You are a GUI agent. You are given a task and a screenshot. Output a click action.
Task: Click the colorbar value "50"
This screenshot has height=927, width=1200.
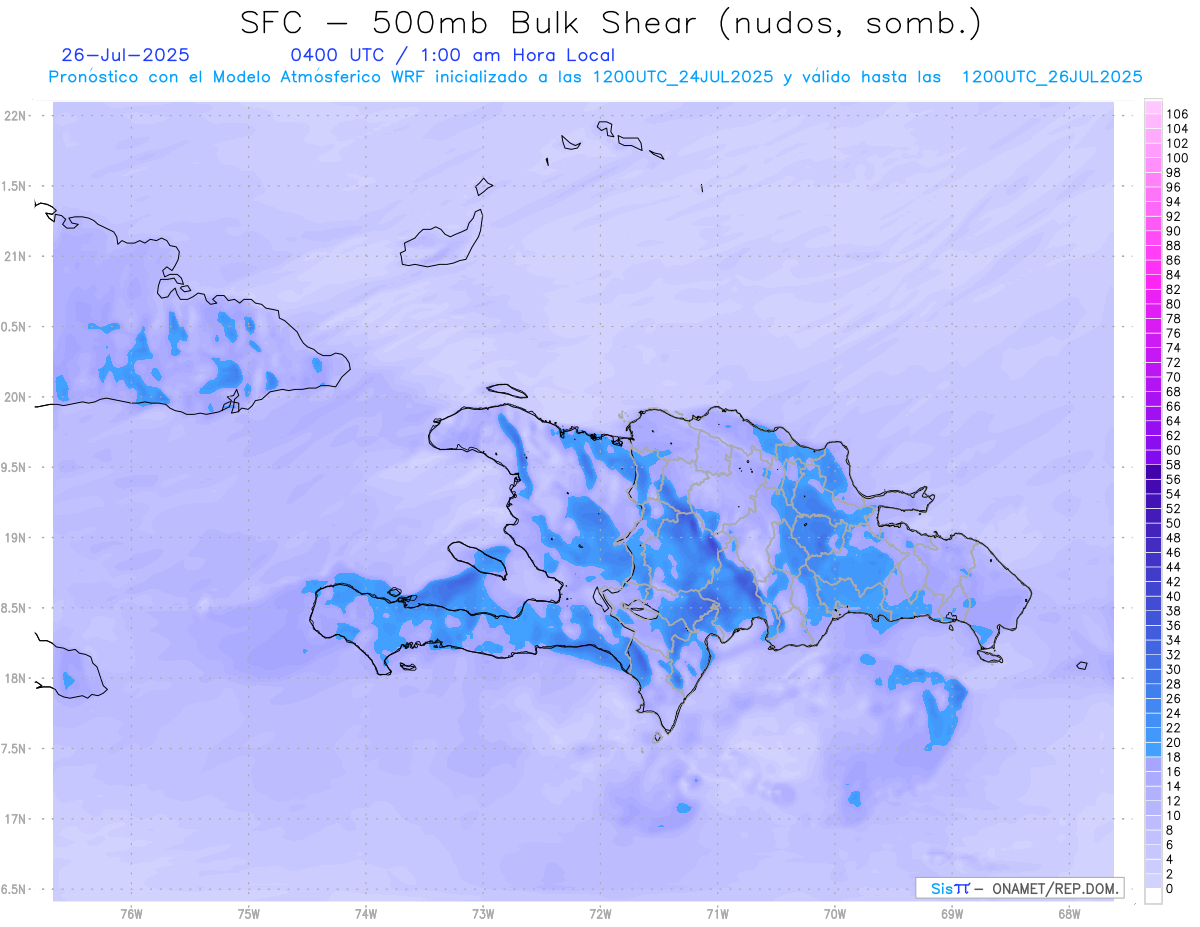click(1173, 523)
